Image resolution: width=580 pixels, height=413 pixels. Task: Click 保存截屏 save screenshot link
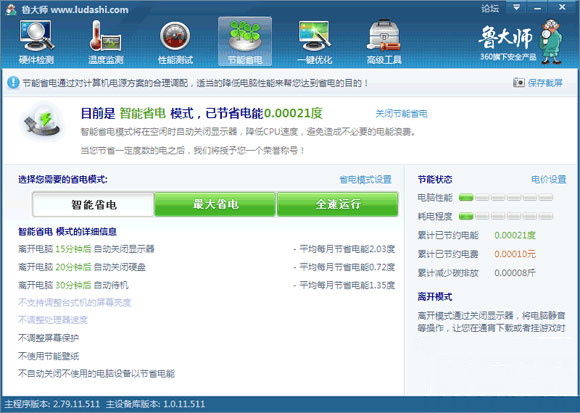(545, 82)
